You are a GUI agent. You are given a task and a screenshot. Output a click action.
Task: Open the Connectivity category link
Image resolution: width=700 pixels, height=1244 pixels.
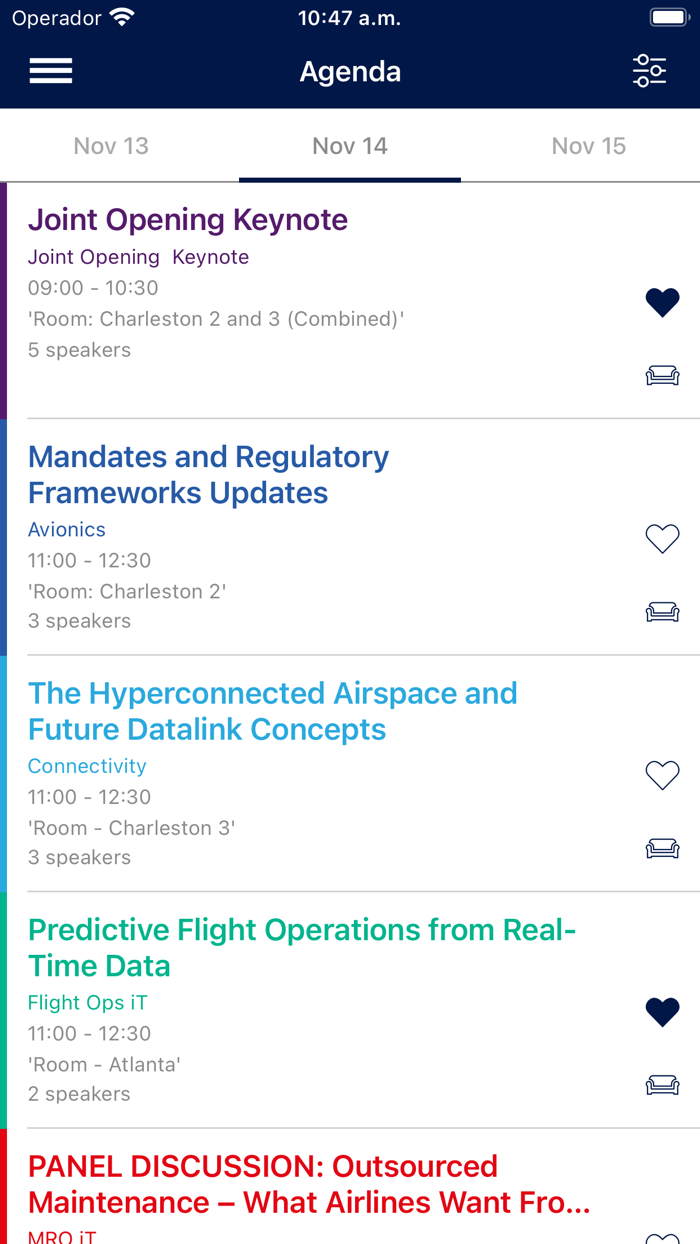point(87,766)
